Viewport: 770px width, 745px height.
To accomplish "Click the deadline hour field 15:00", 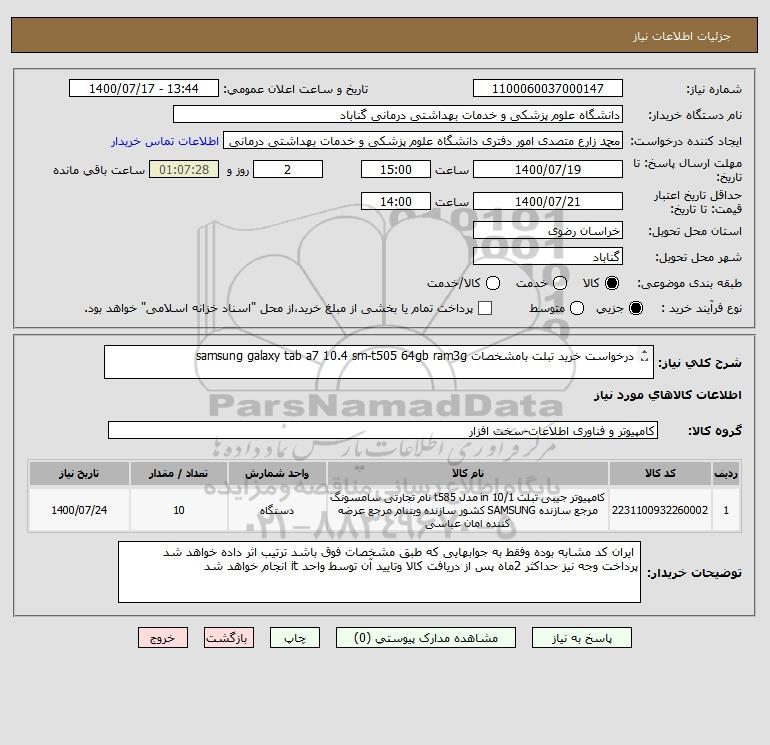I will [x=396, y=169].
